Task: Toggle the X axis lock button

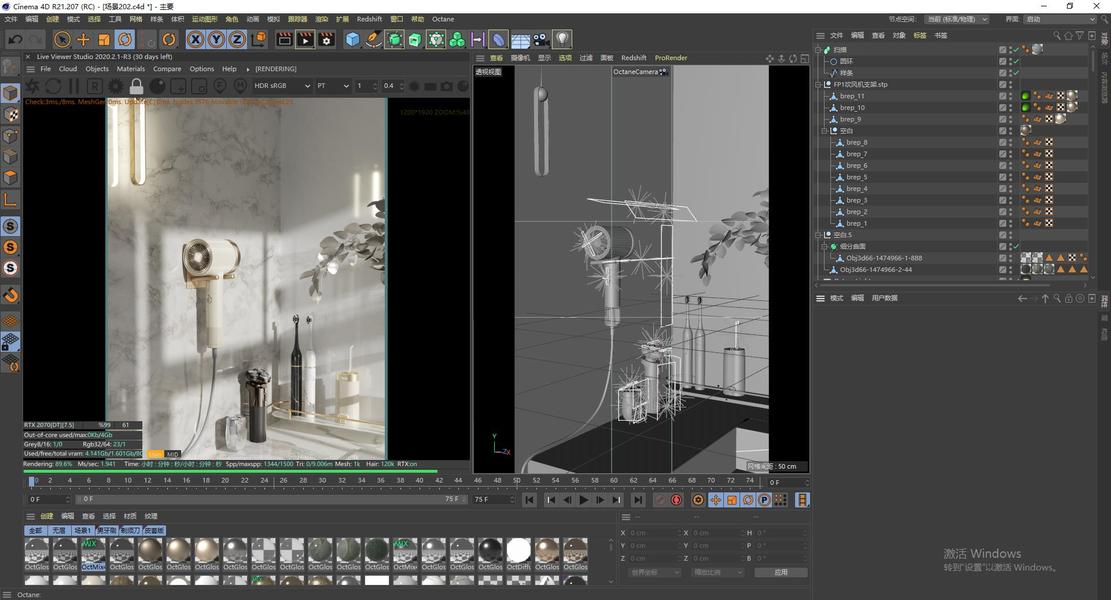Action: [x=195, y=40]
